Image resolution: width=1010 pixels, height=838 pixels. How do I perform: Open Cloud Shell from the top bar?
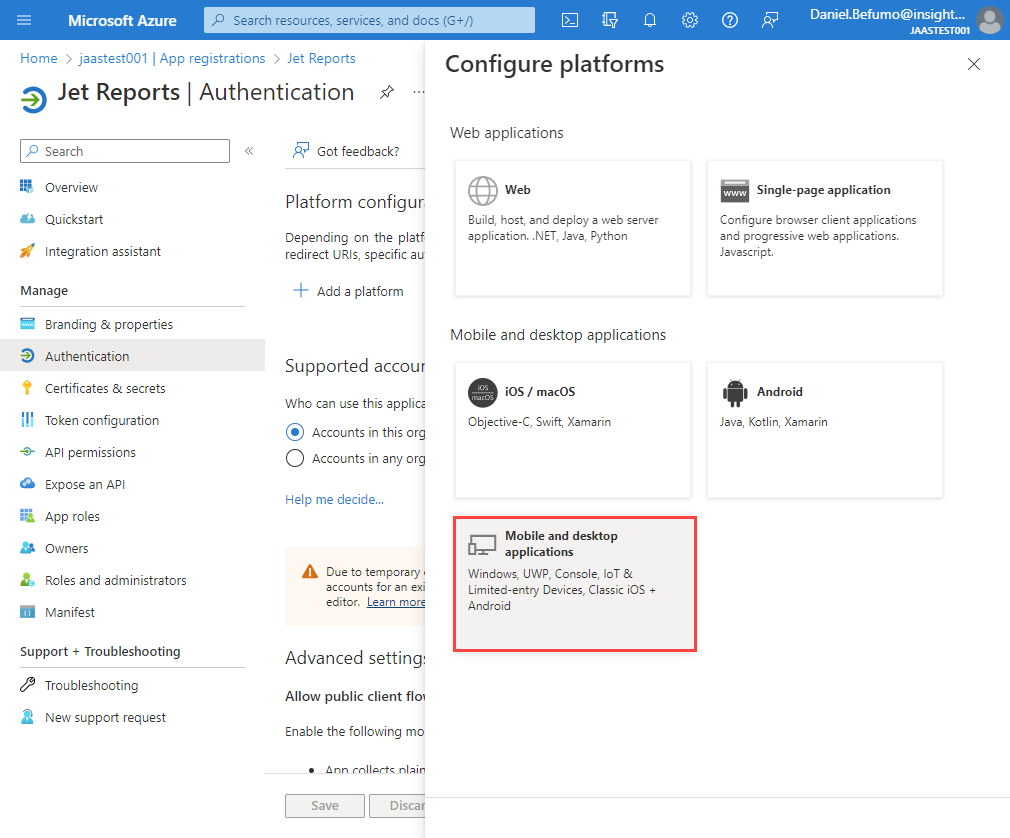(x=570, y=20)
